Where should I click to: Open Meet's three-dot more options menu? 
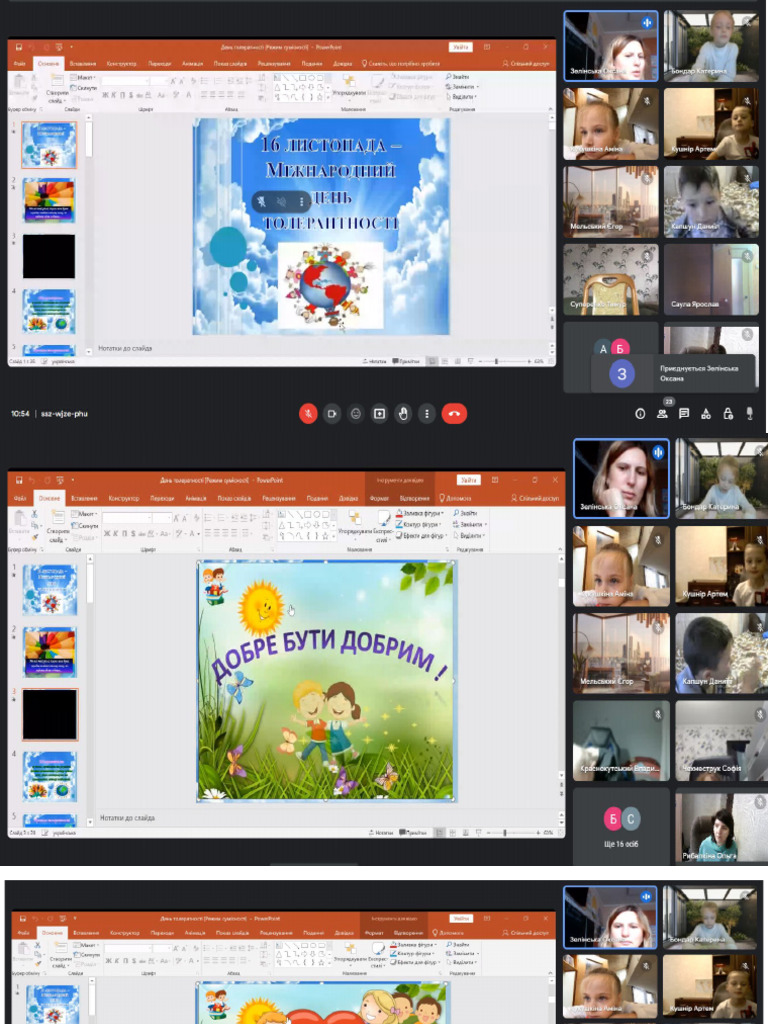[x=427, y=413]
